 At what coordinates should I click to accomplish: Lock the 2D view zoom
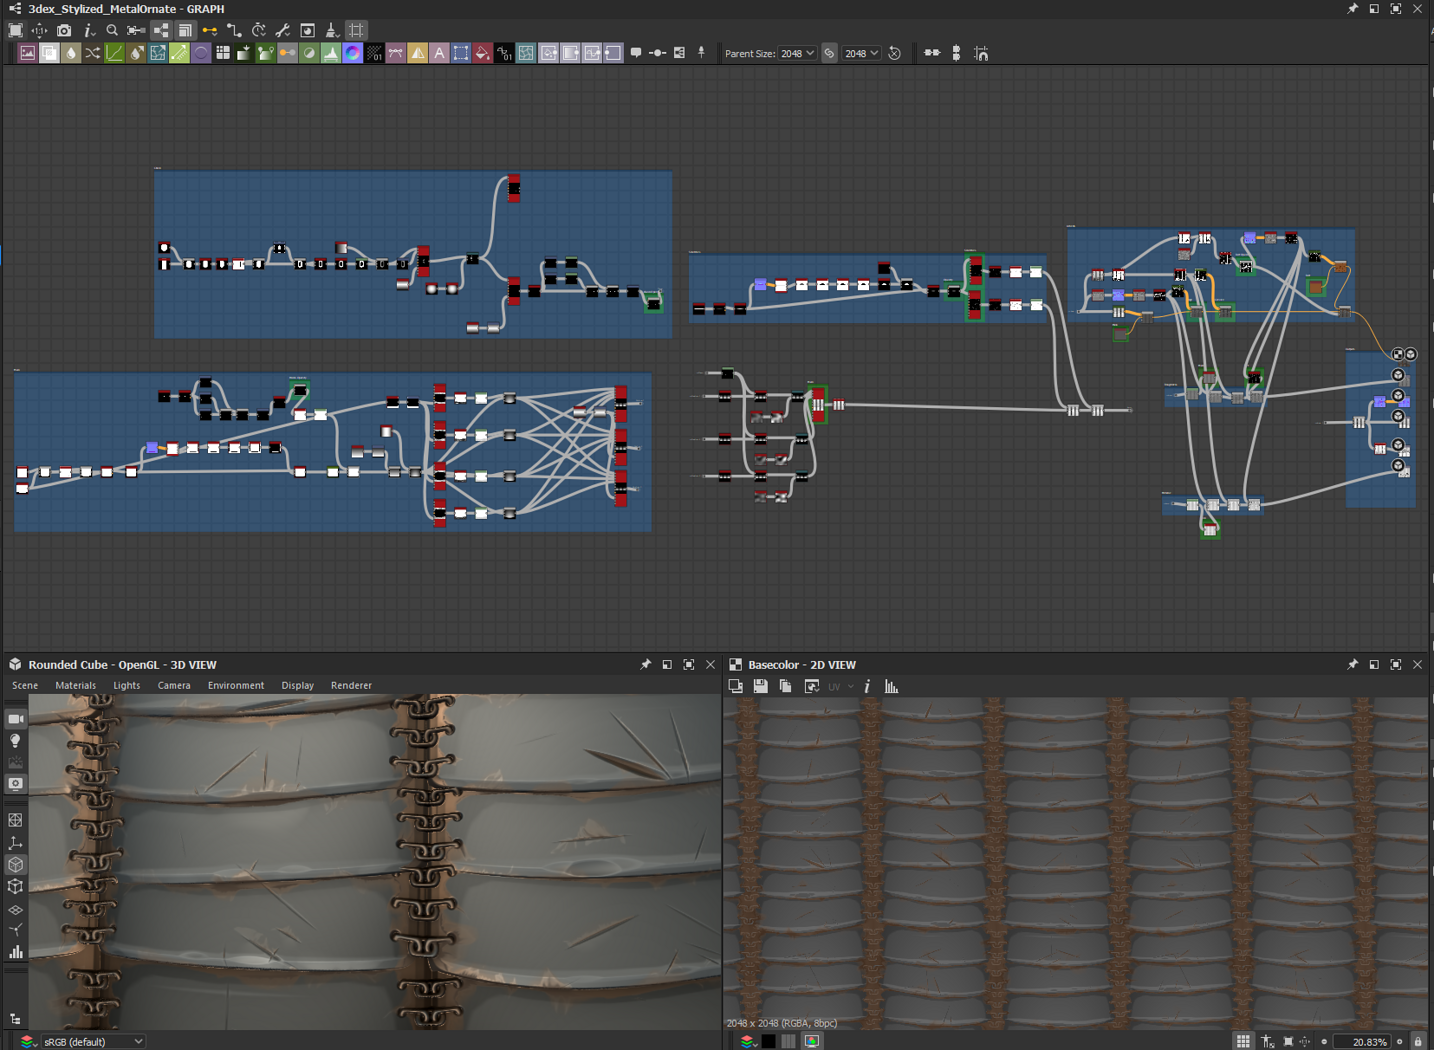pyautogui.click(x=1418, y=1041)
